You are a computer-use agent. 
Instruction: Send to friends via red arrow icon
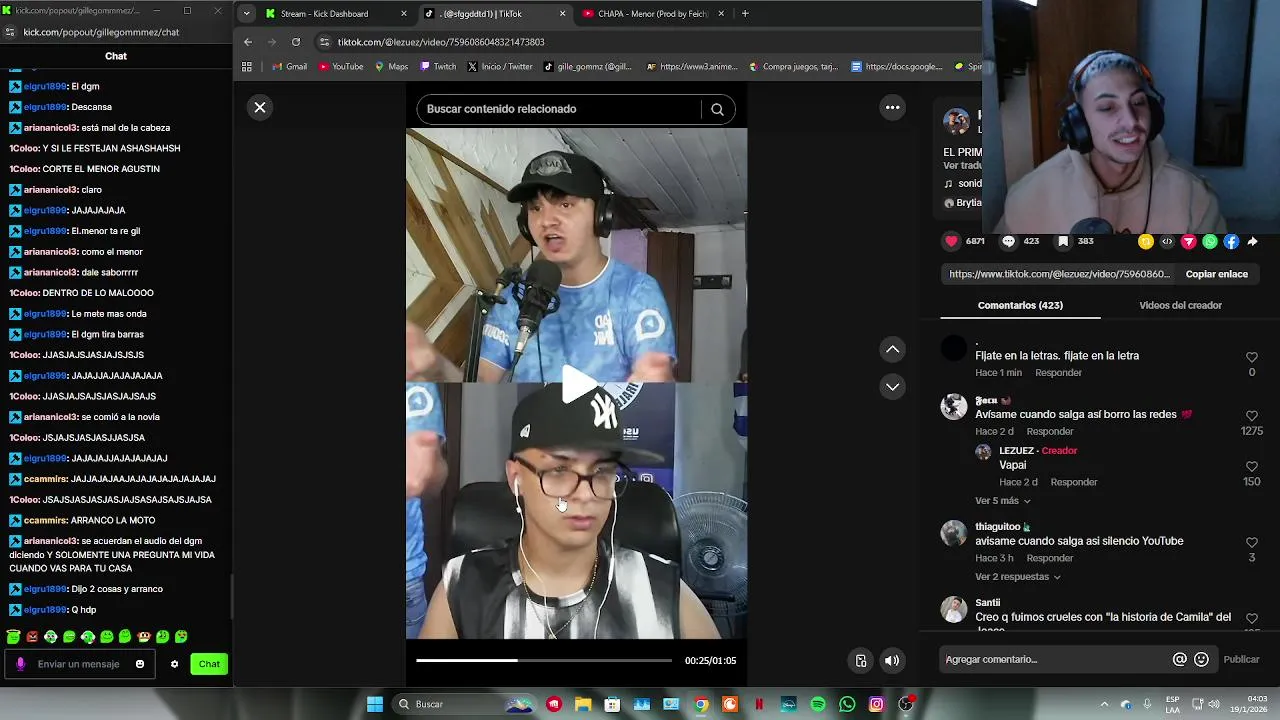pos(1189,241)
